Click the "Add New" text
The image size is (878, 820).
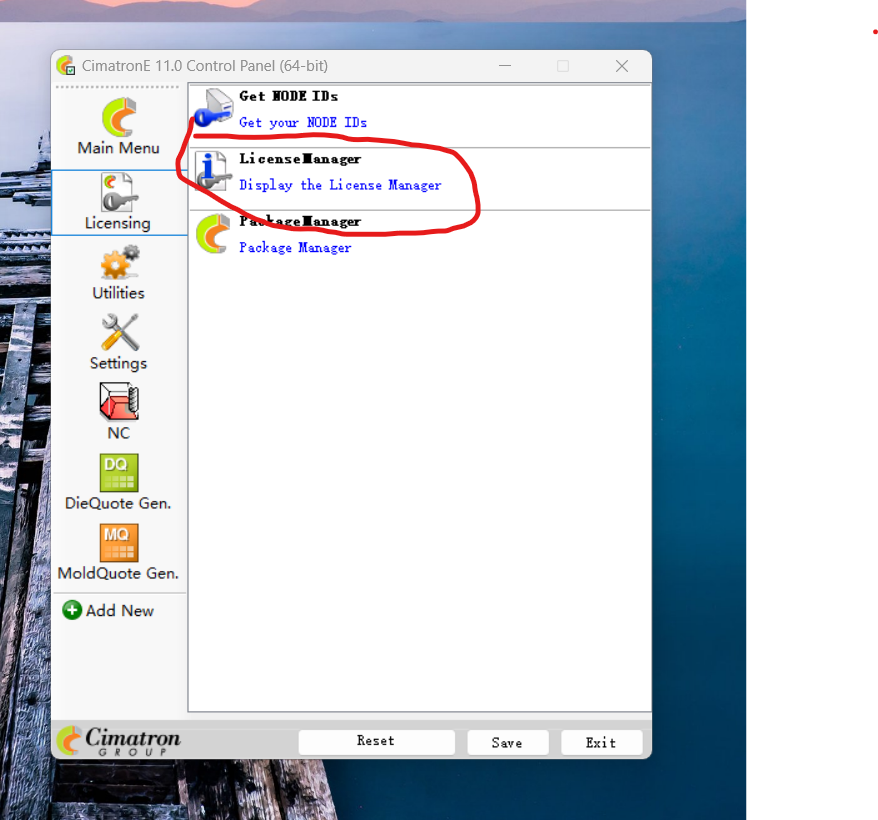coord(120,611)
